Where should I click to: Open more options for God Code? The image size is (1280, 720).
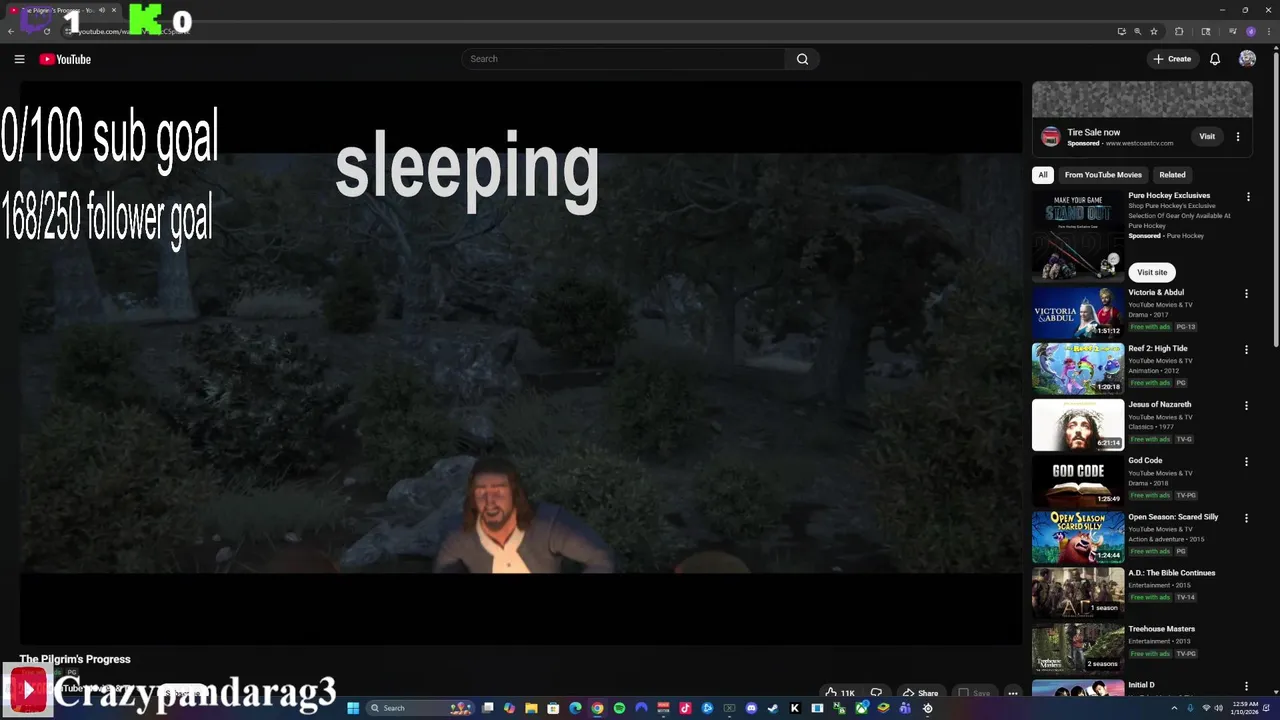pyautogui.click(x=1246, y=462)
